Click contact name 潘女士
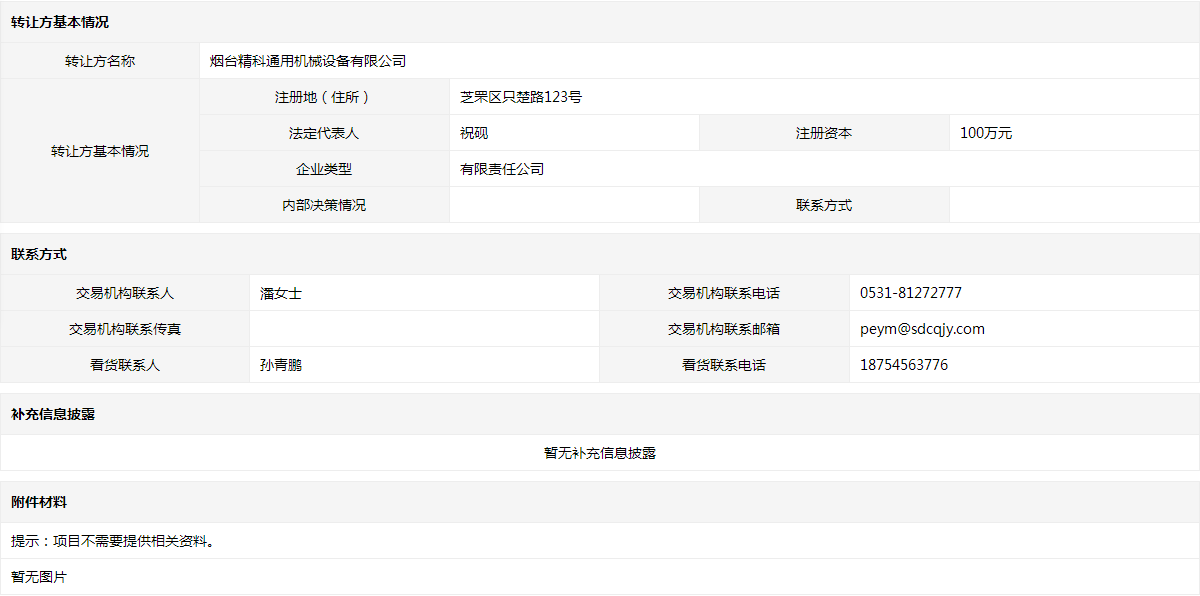1200x596 pixels. 281,293
